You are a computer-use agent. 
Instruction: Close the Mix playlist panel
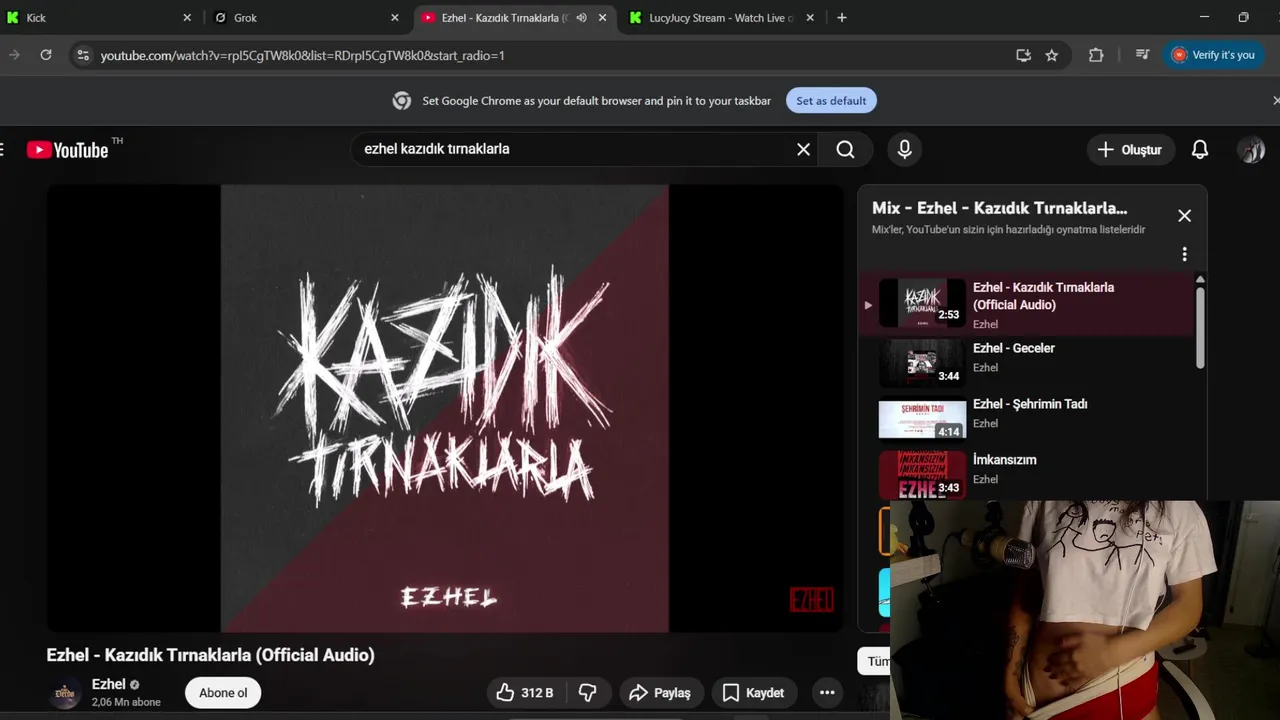tap(1184, 216)
